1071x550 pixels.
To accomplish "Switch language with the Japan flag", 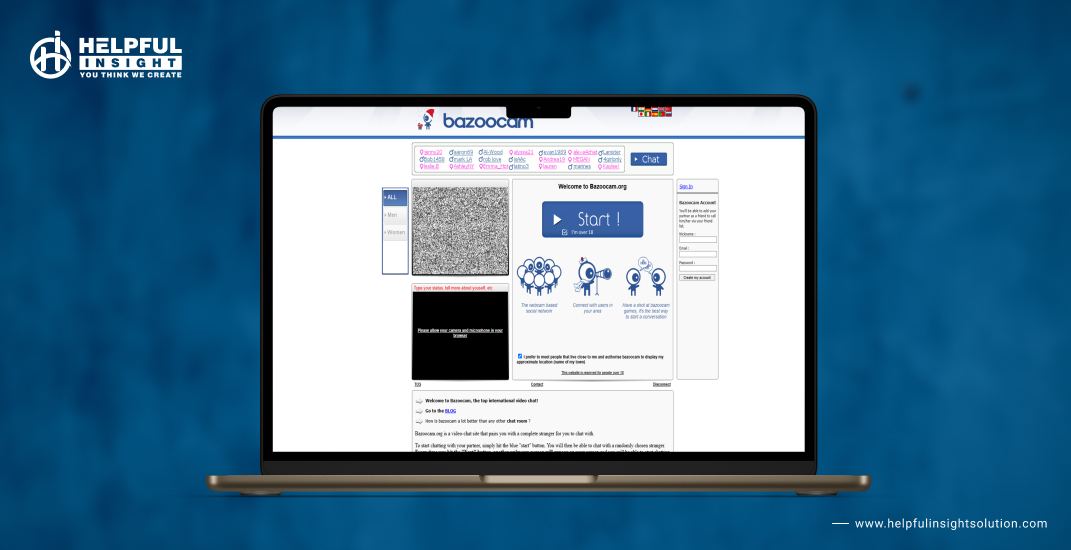I will click(x=641, y=114).
